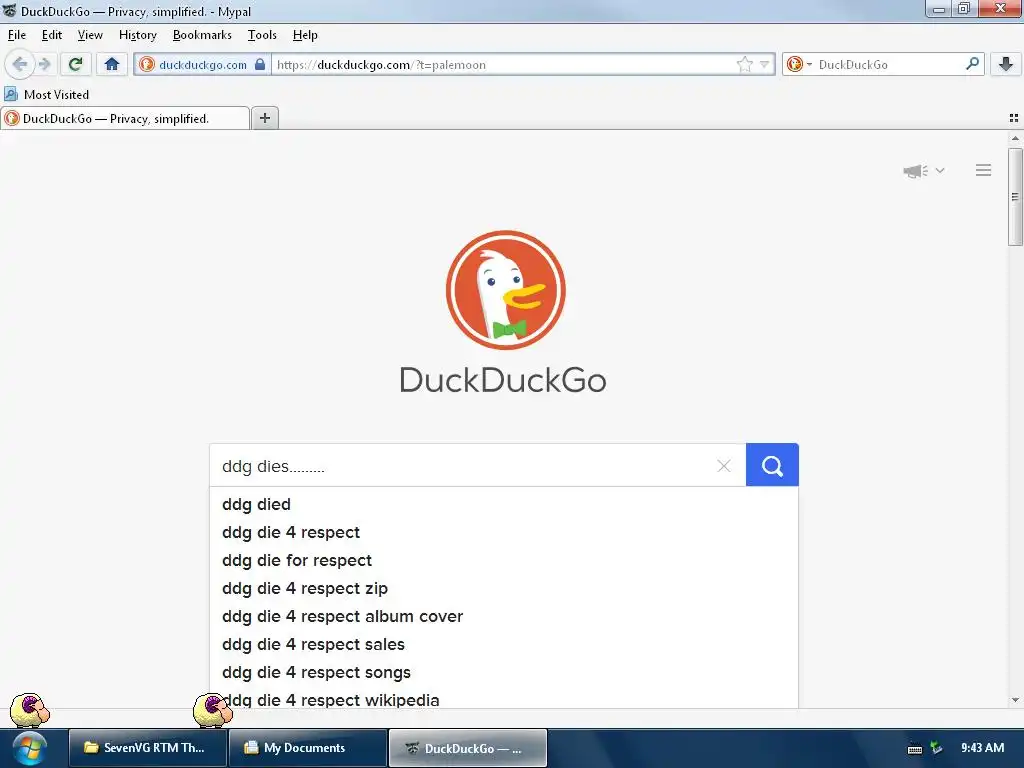Screen dimensions: 1024x768
Task: Click the padlock site security icon
Action: click(260, 64)
